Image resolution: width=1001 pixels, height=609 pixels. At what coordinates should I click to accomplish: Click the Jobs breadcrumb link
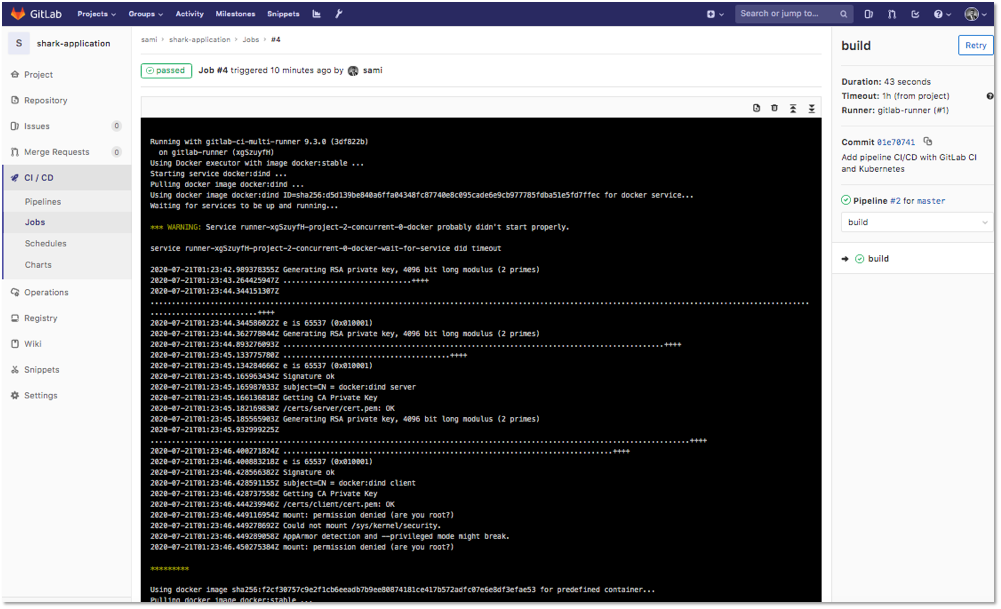251,40
